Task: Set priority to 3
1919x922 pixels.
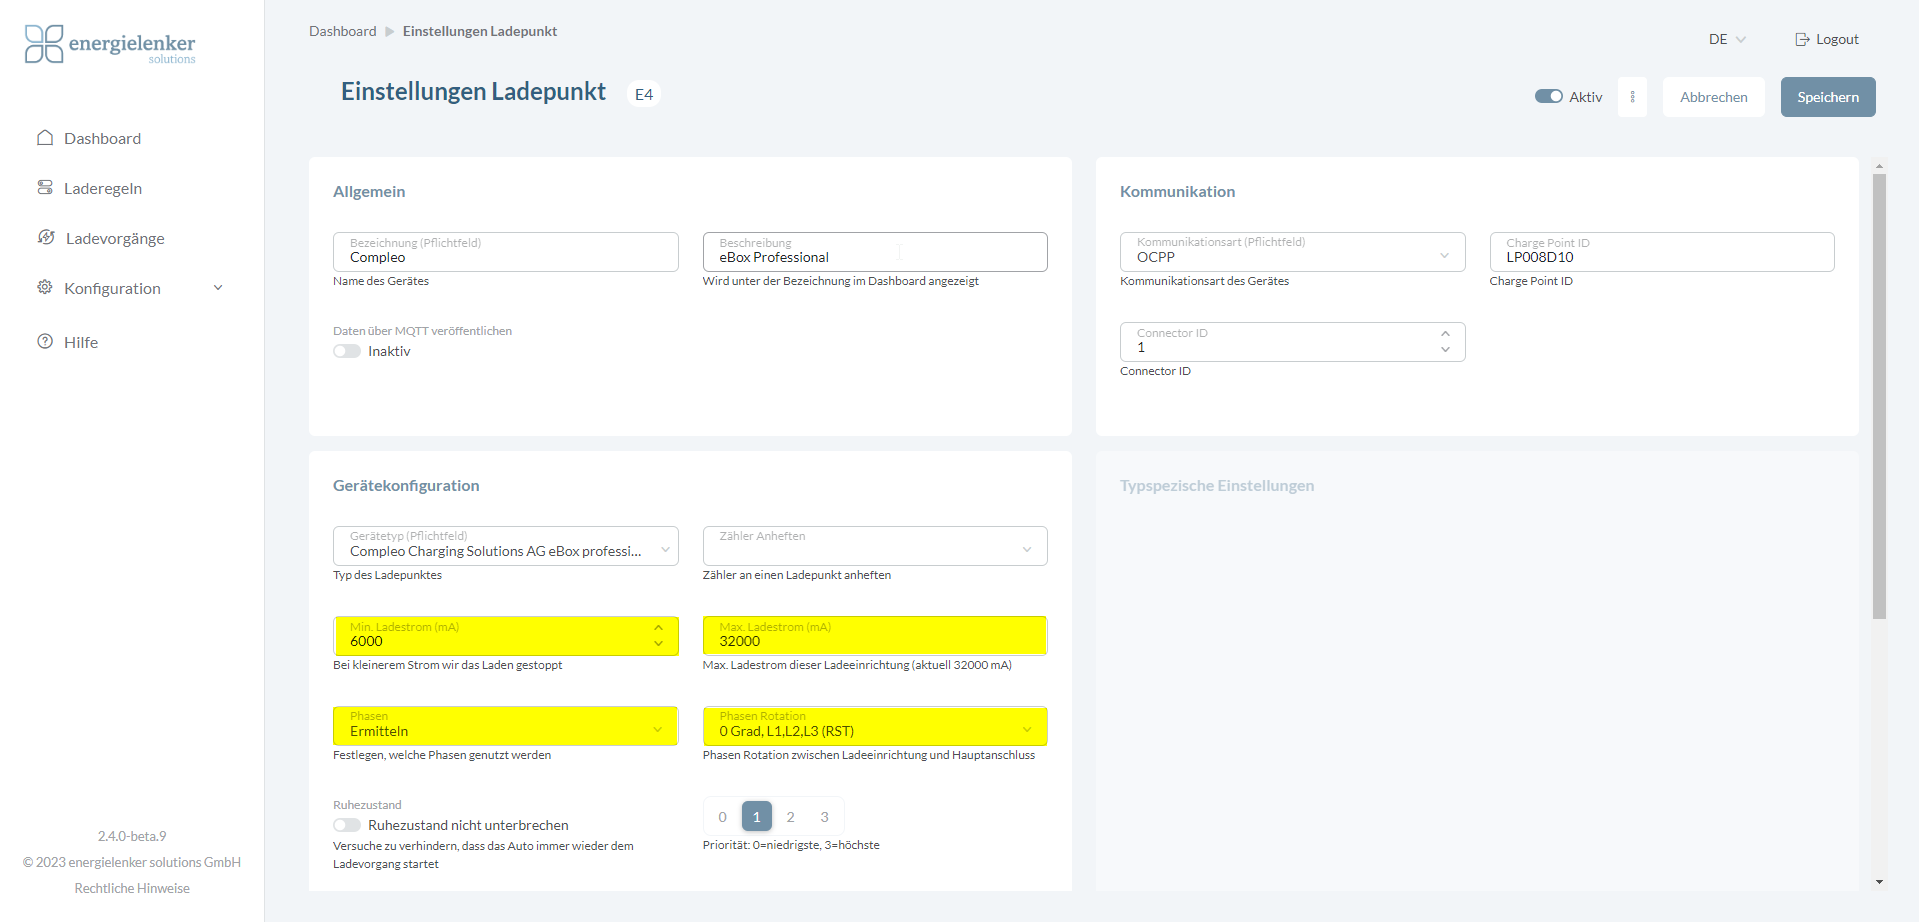Action: [x=824, y=817]
